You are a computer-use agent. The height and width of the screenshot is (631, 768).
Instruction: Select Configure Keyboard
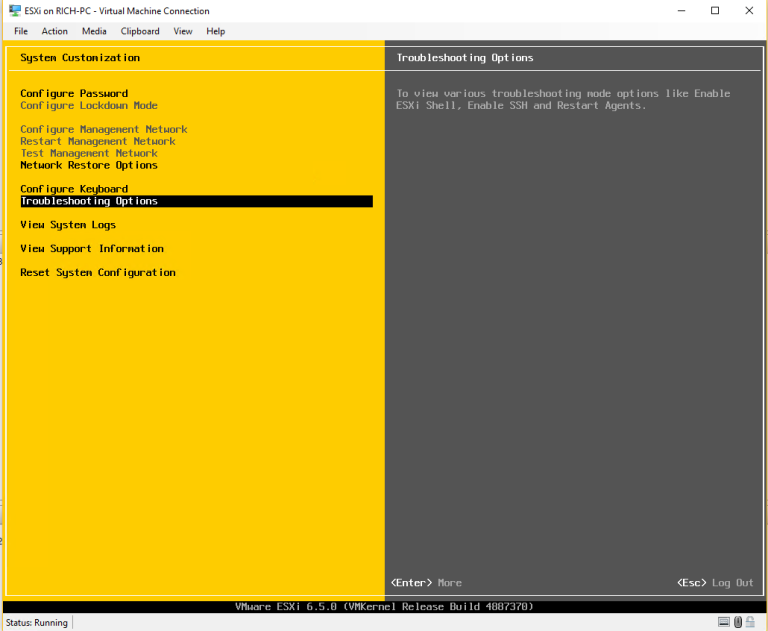(74, 189)
